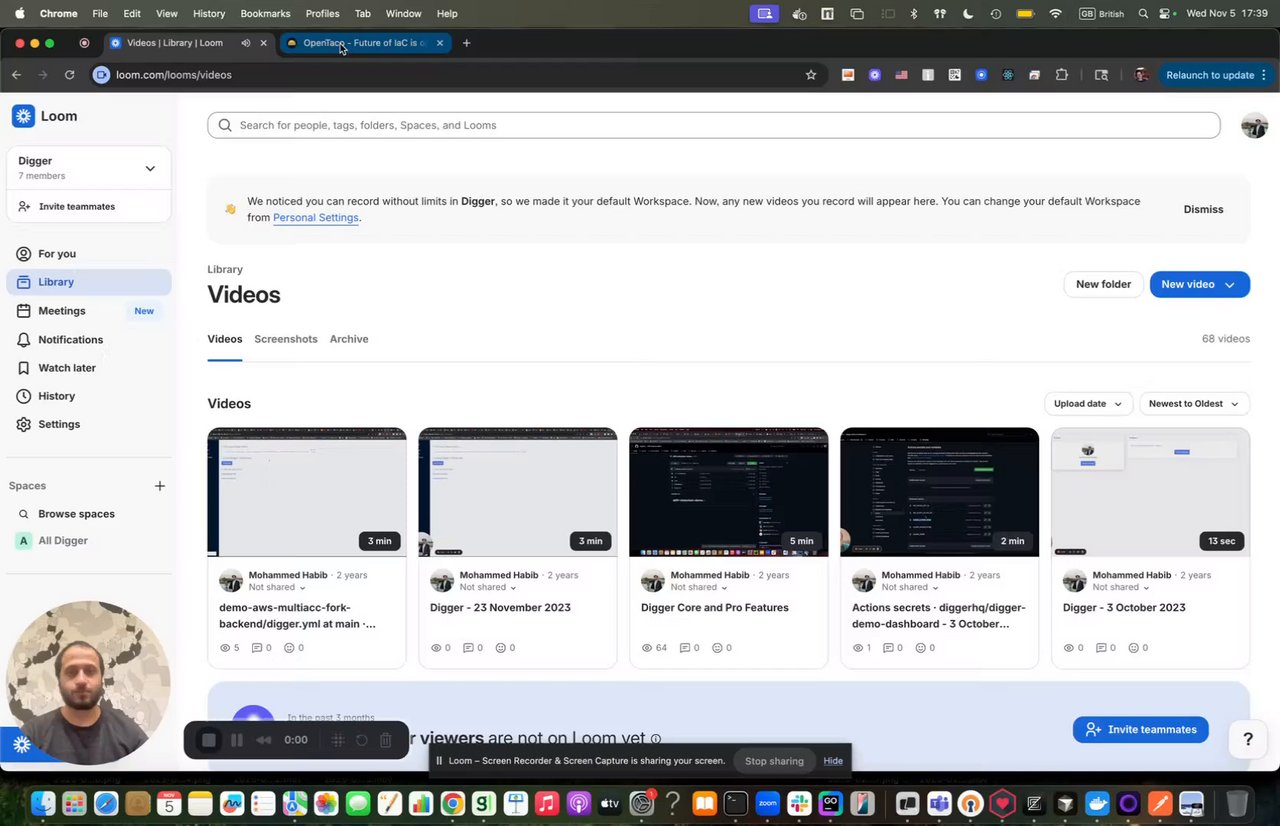
Task: Switch to the Screenshots tab
Action: (x=286, y=339)
